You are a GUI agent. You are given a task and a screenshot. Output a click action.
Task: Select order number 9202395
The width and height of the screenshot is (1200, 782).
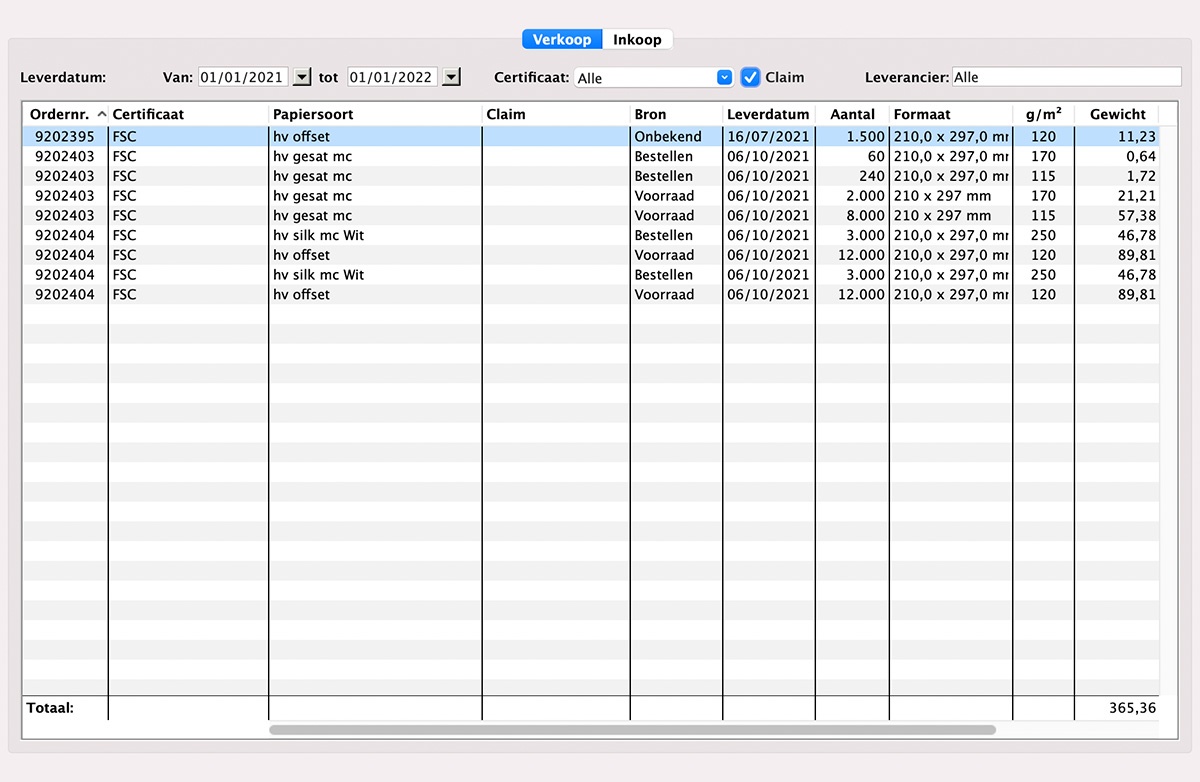coord(64,137)
